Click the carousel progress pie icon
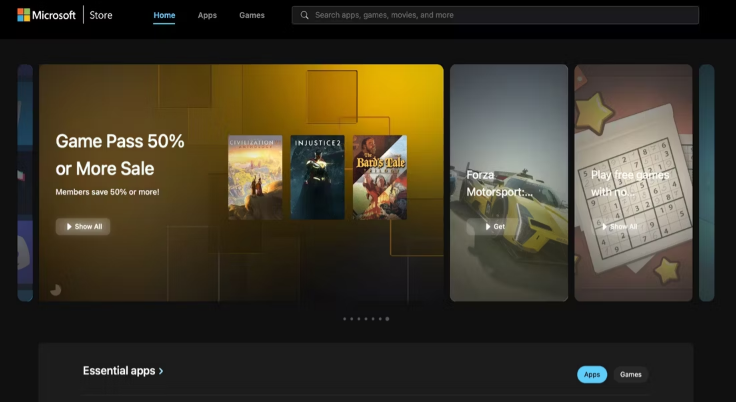736x402 pixels. click(56, 290)
